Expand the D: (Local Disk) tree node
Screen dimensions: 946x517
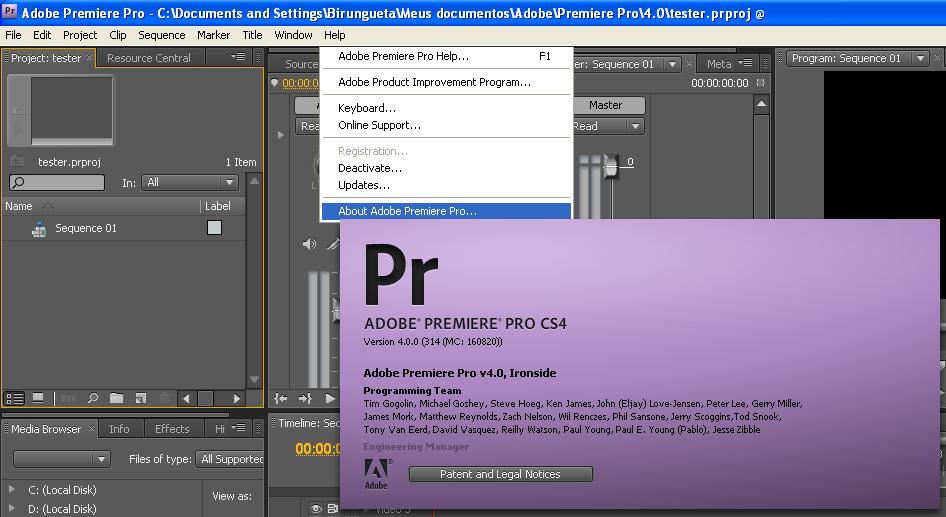[11, 508]
